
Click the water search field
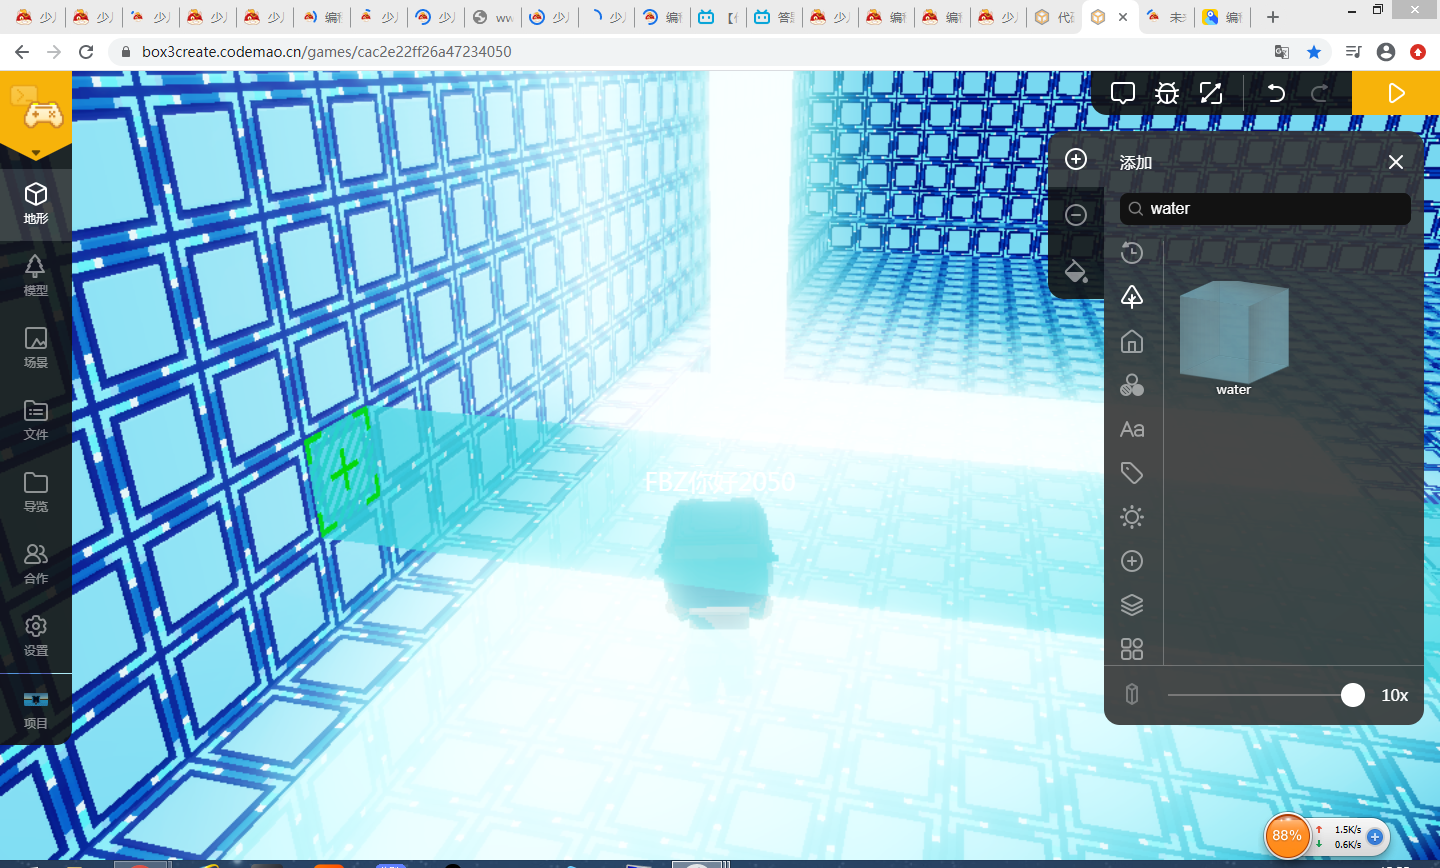click(1265, 209)
